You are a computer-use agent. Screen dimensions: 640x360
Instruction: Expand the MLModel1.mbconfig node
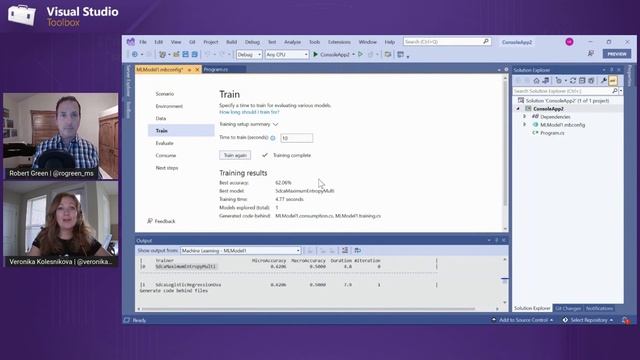[x=525, y=124]
